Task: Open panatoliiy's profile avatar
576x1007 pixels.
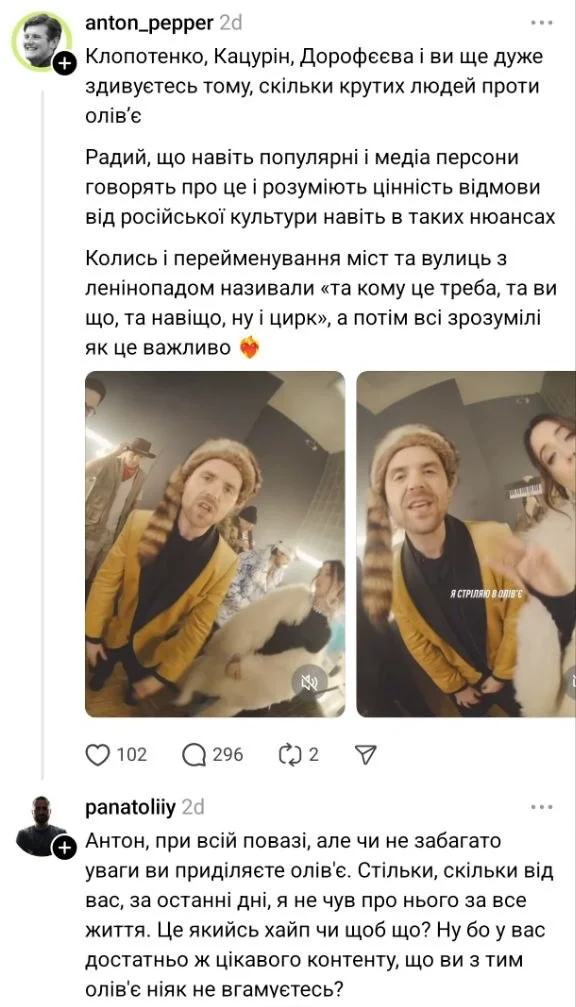Action: click(x=42, y=825)
